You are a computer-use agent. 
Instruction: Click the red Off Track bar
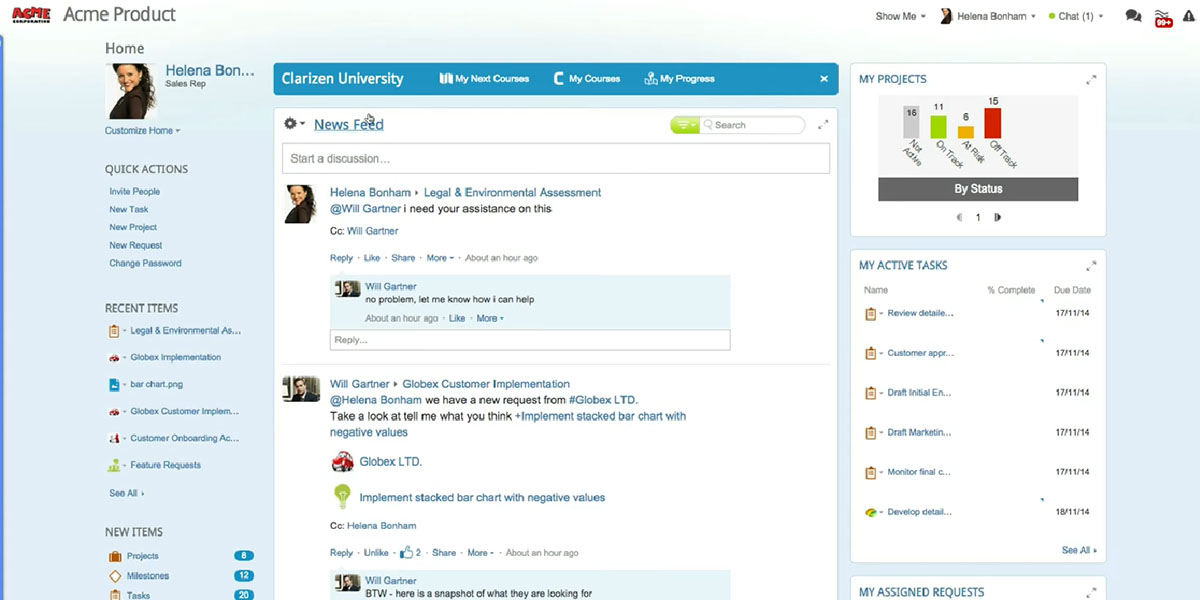coord(992,123)
